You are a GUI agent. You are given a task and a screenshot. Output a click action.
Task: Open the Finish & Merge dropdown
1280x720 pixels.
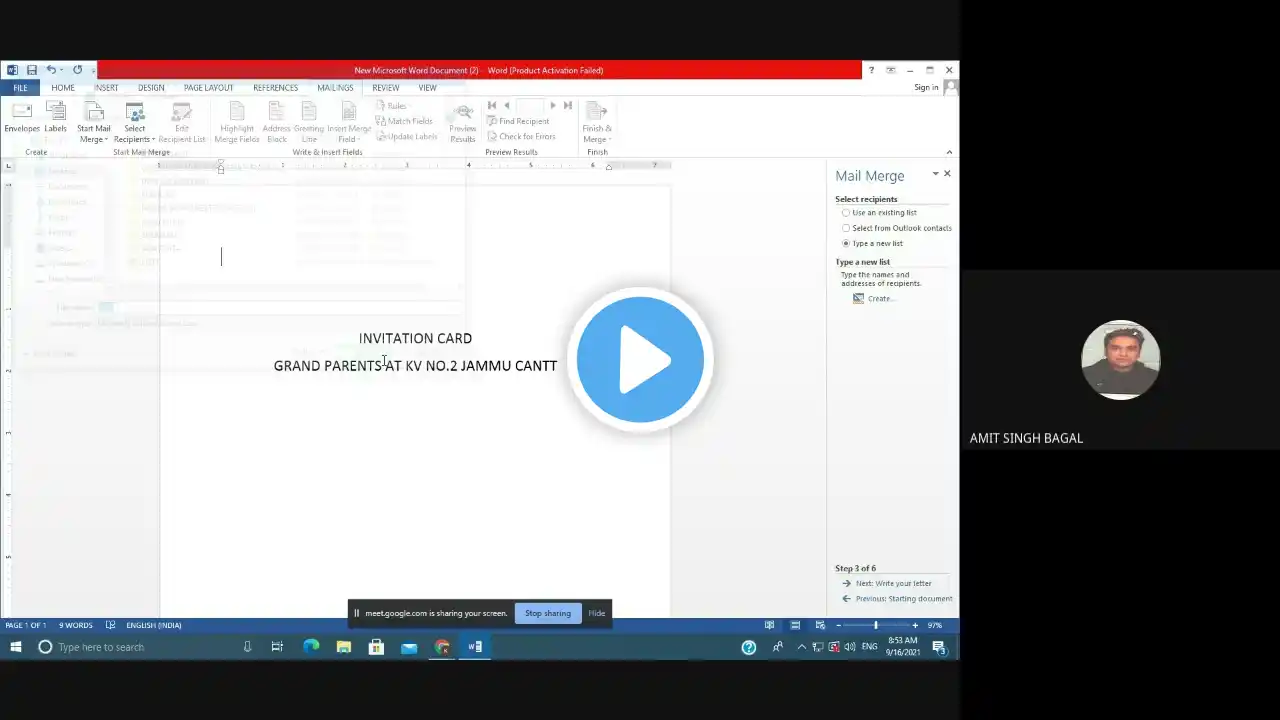click(597, 123)
